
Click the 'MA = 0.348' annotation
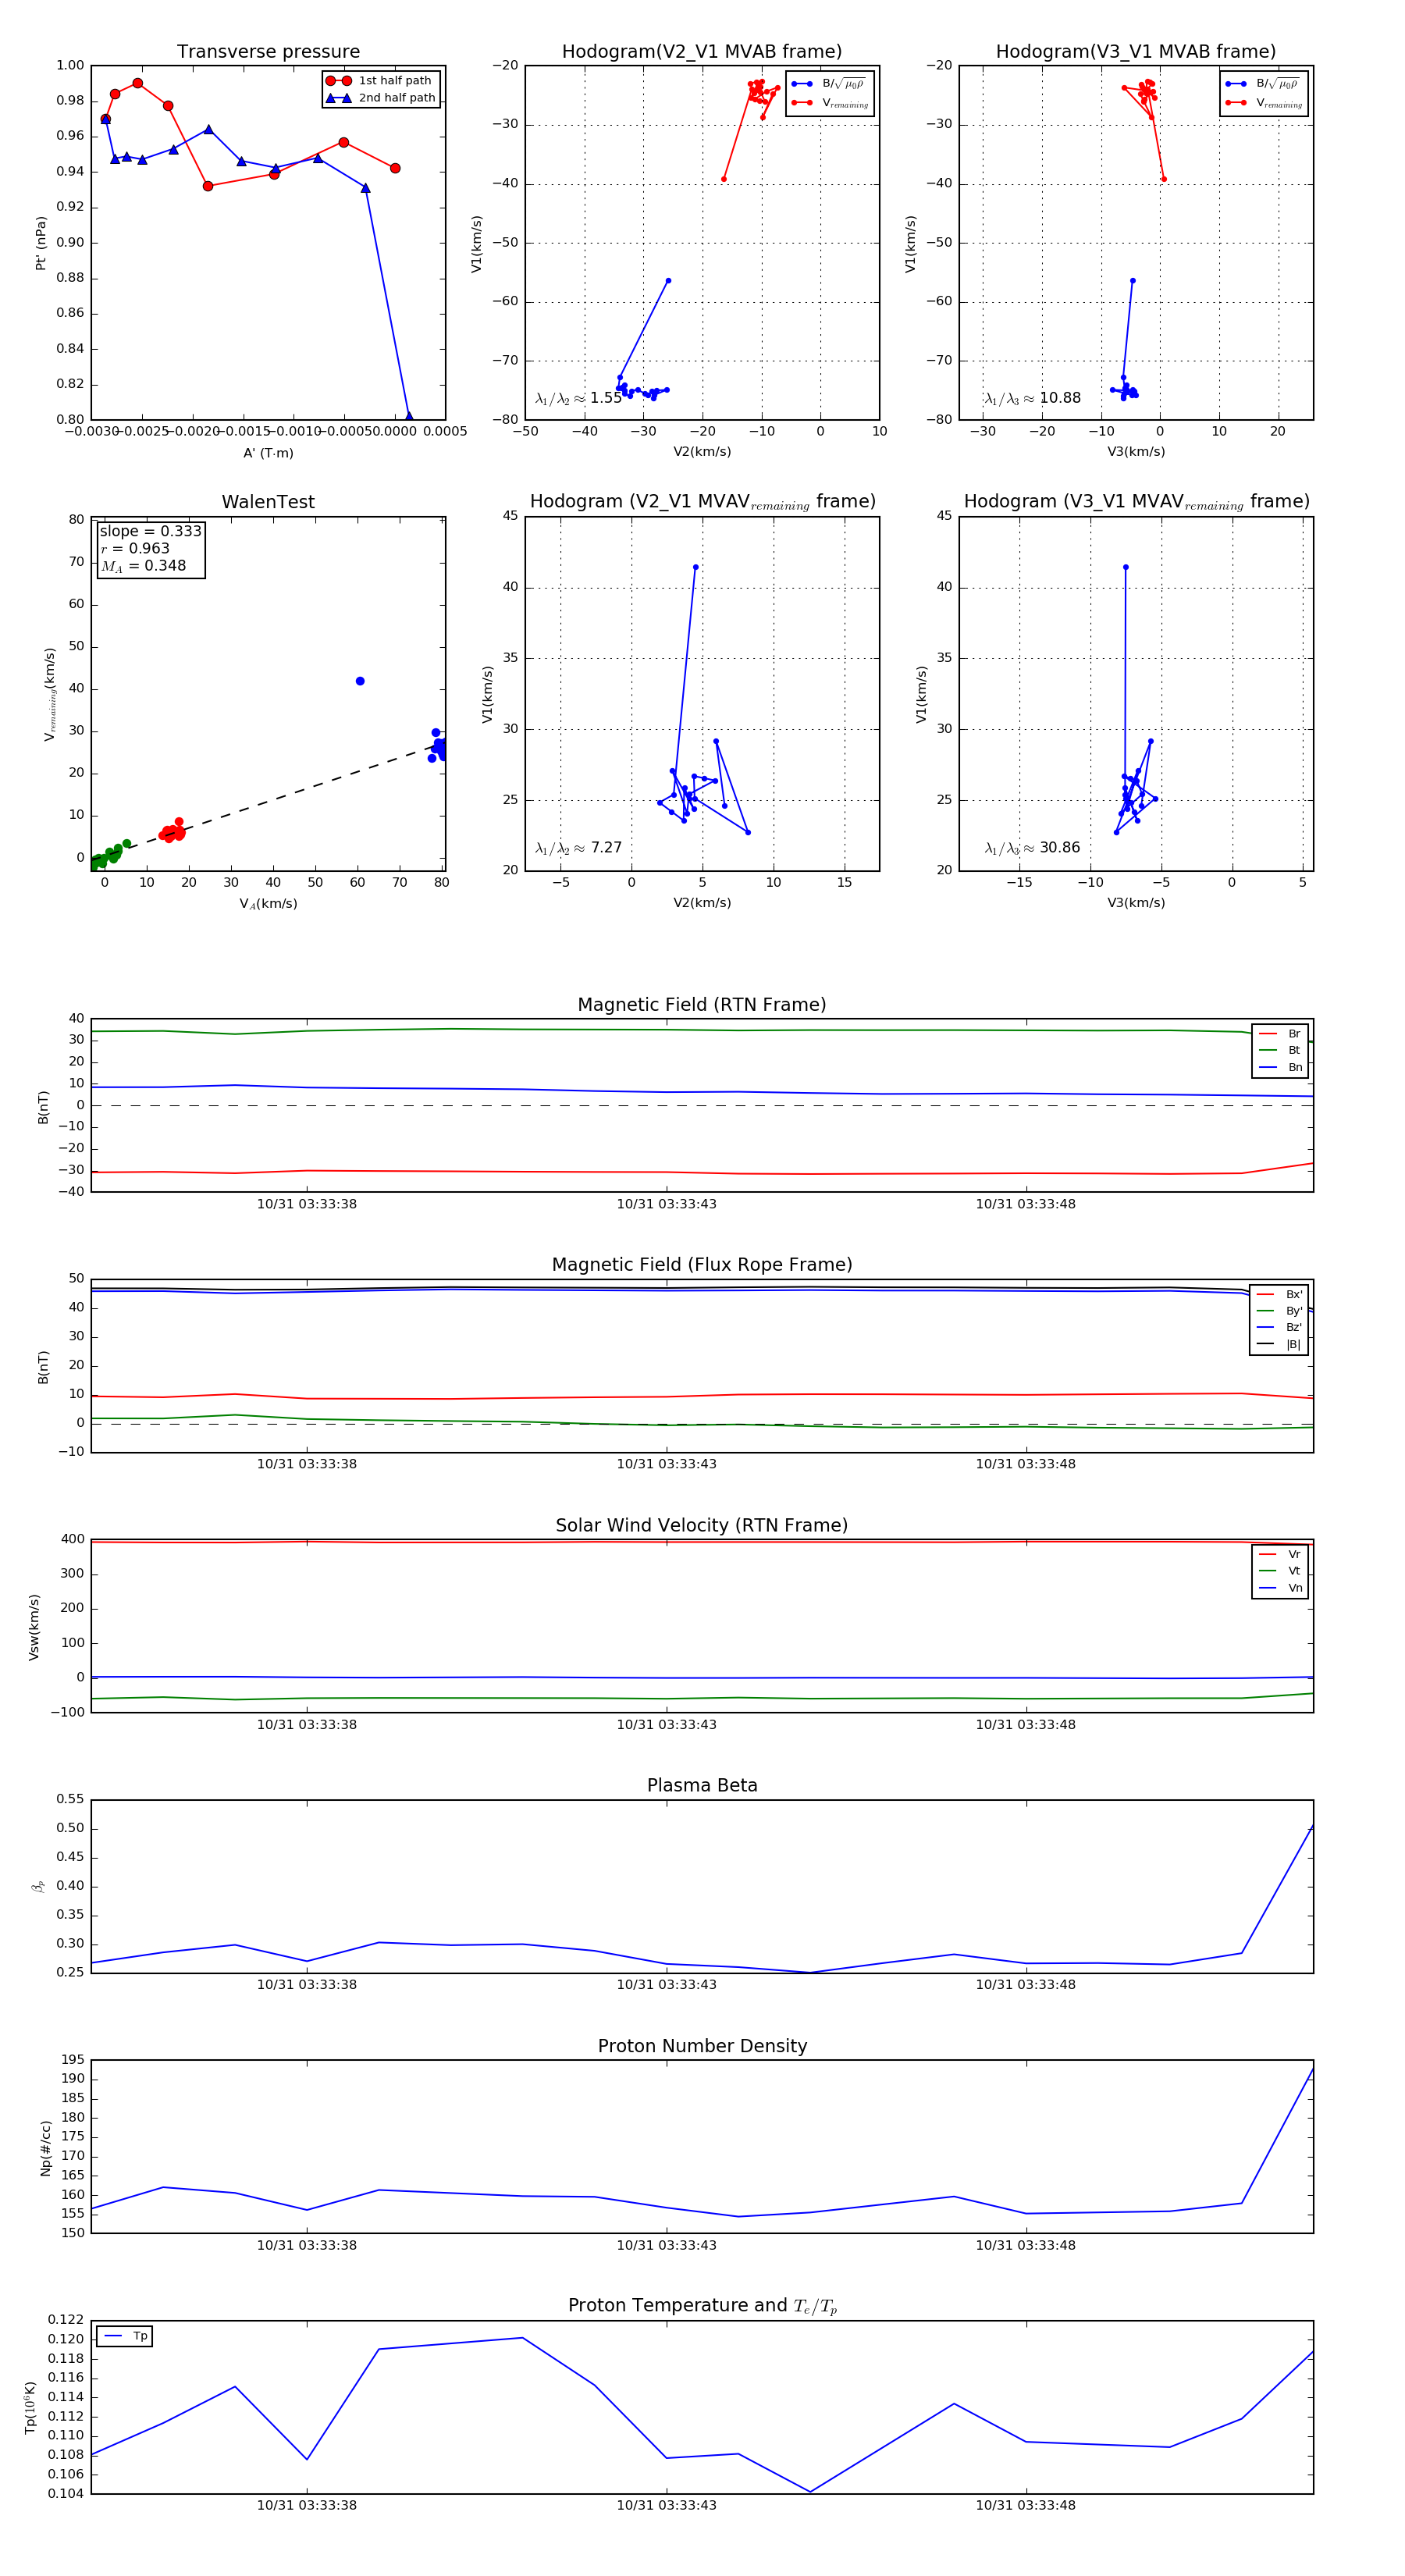[x=143, y=566]
